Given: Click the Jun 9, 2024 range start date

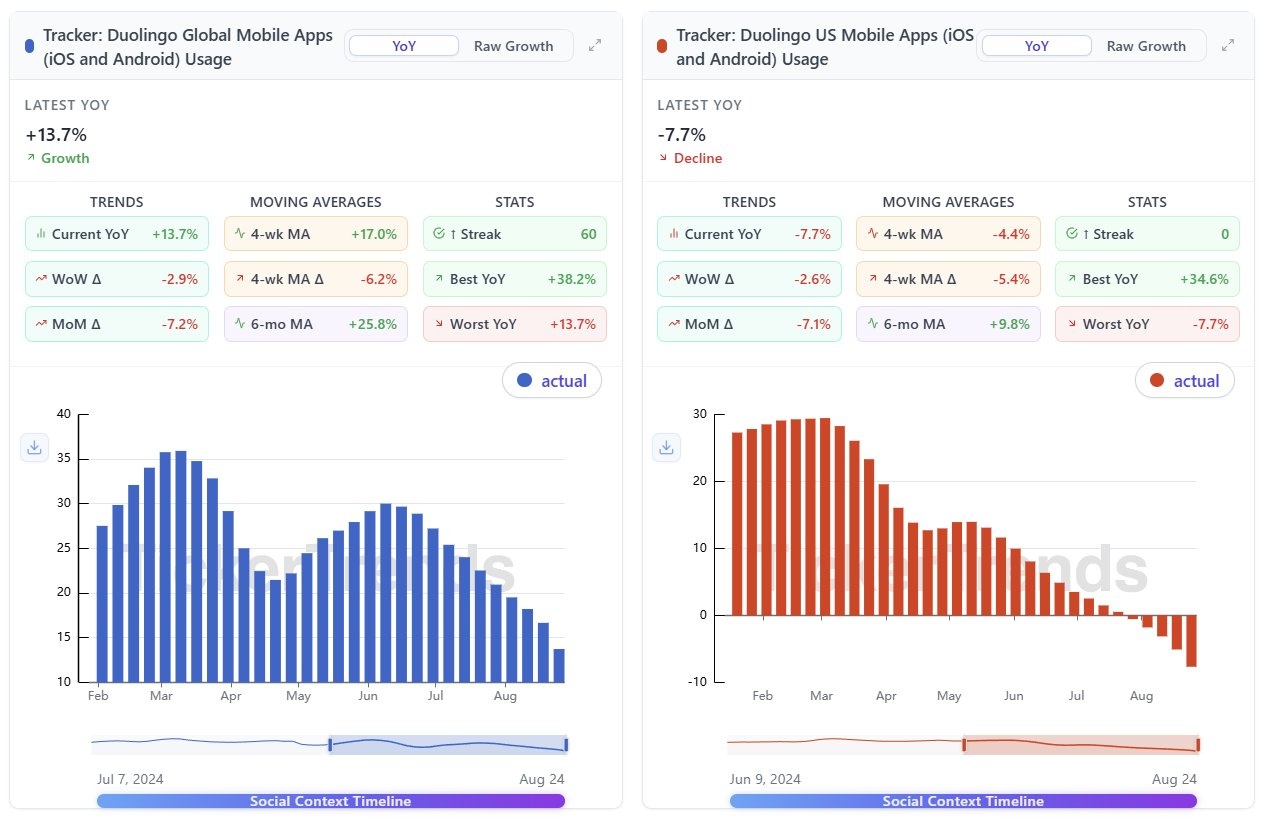Looking at the screenshot, I should [x=765, y=779].
